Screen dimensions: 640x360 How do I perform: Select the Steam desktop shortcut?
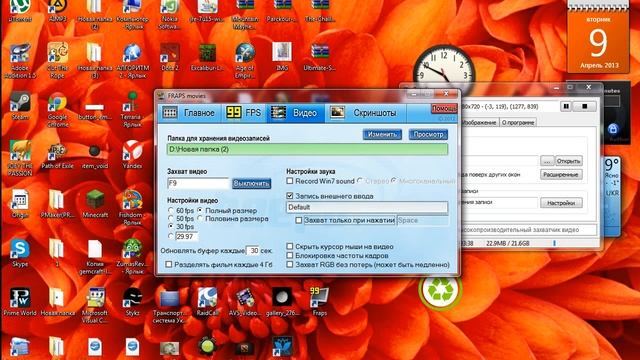coord(20,106)
